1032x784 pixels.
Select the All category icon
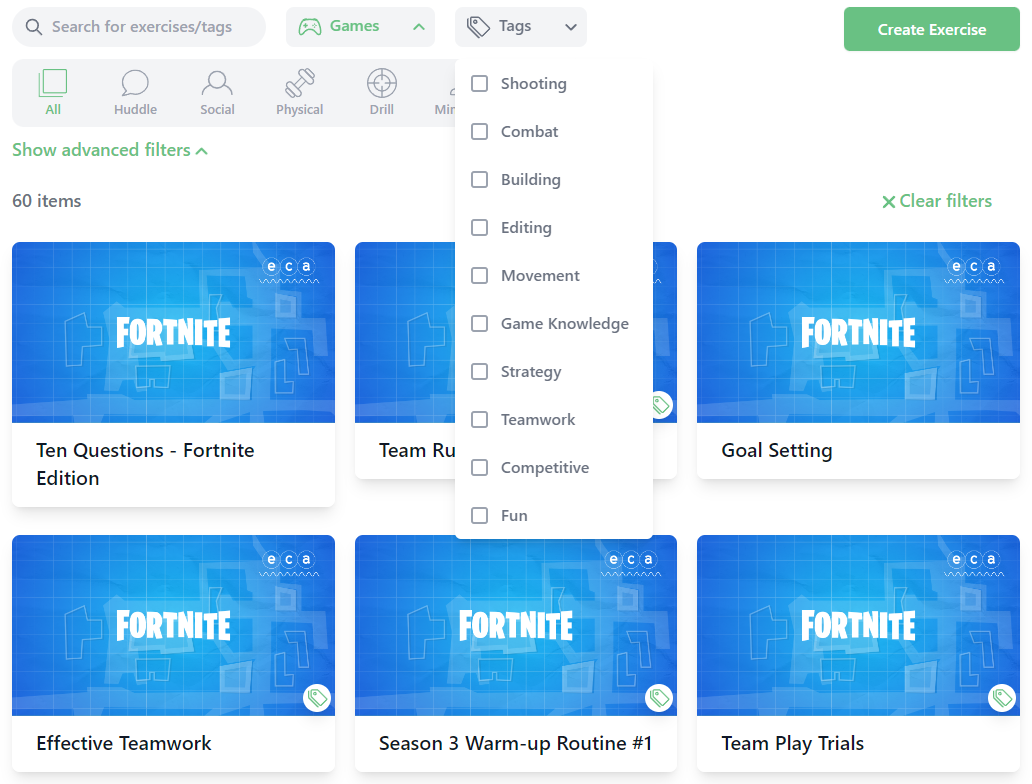53,84
